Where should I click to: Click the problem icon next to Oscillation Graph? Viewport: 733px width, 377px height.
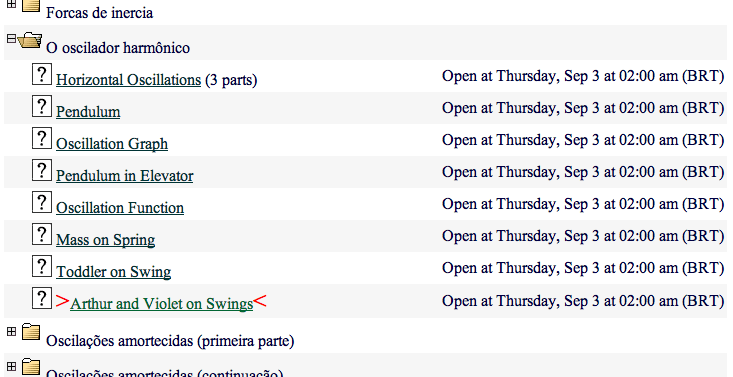click(x=42, y=138)
